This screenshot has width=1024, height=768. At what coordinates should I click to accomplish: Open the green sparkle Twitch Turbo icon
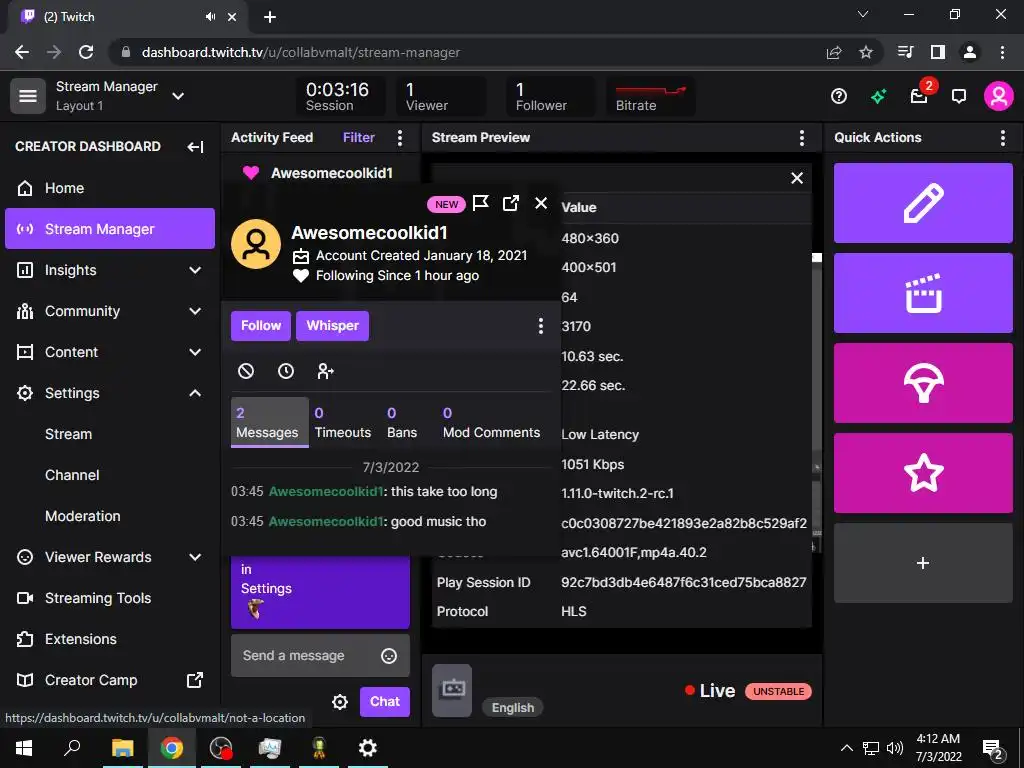[878, 97]
